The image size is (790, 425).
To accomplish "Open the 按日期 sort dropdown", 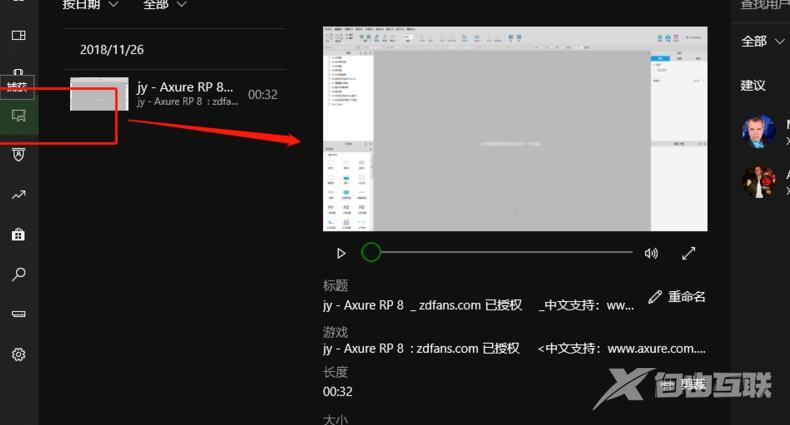I will pyautogui.click(x=90, y=5).
